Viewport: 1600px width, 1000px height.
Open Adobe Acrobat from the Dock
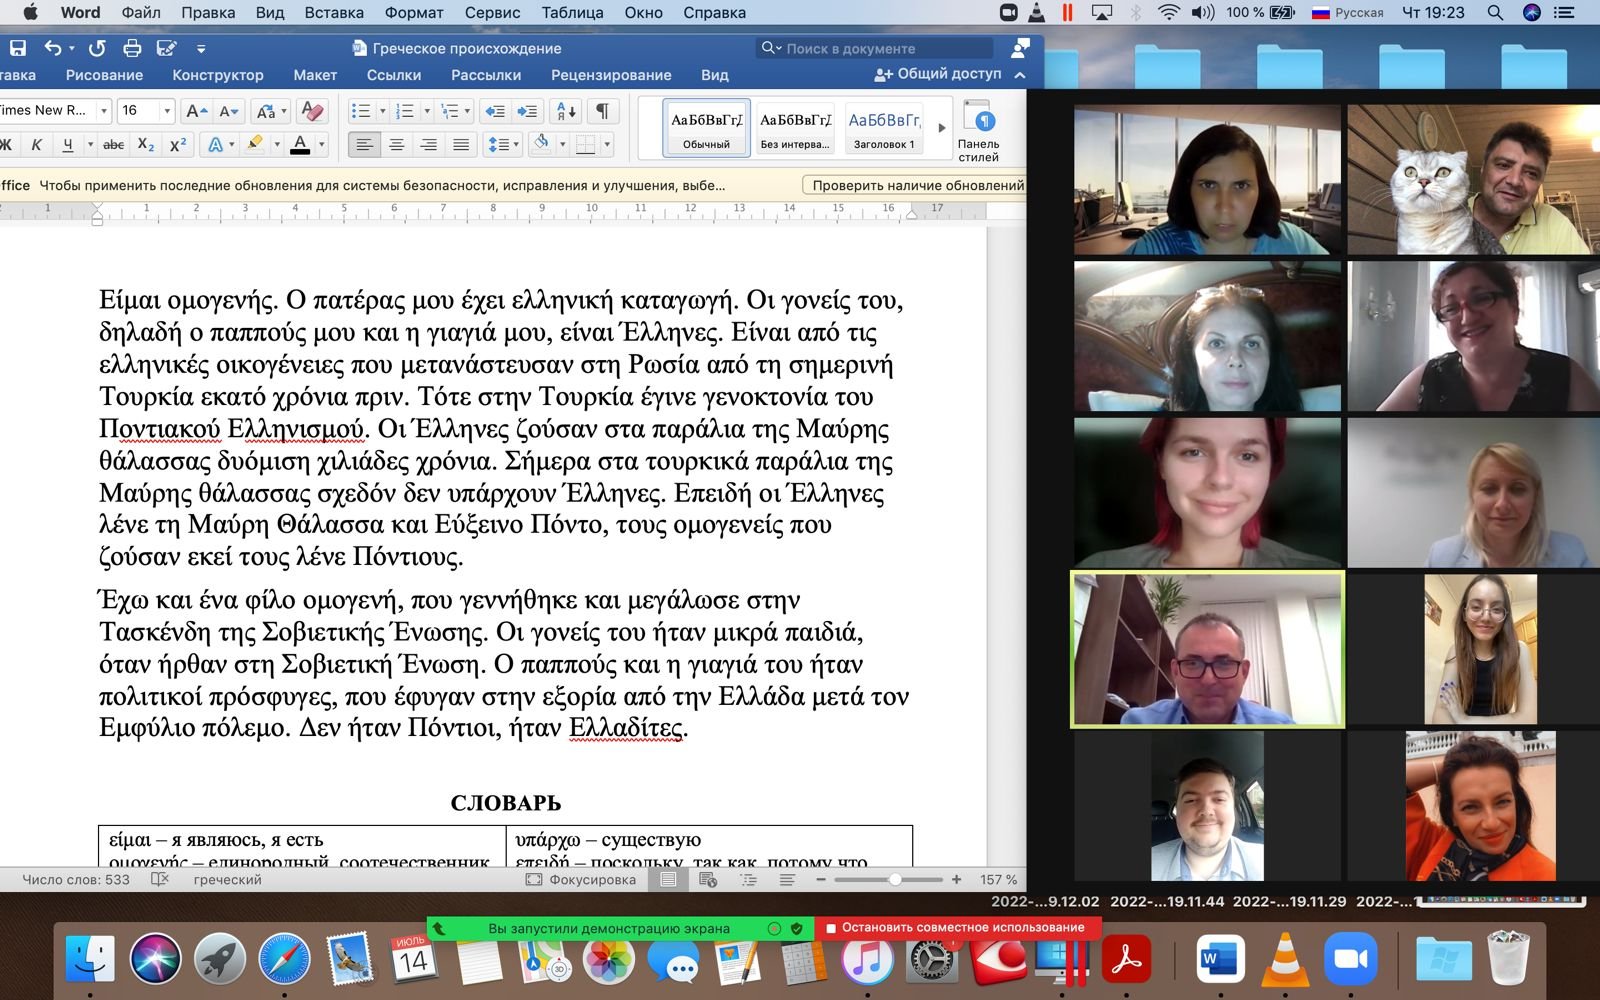pos(1127,960)
